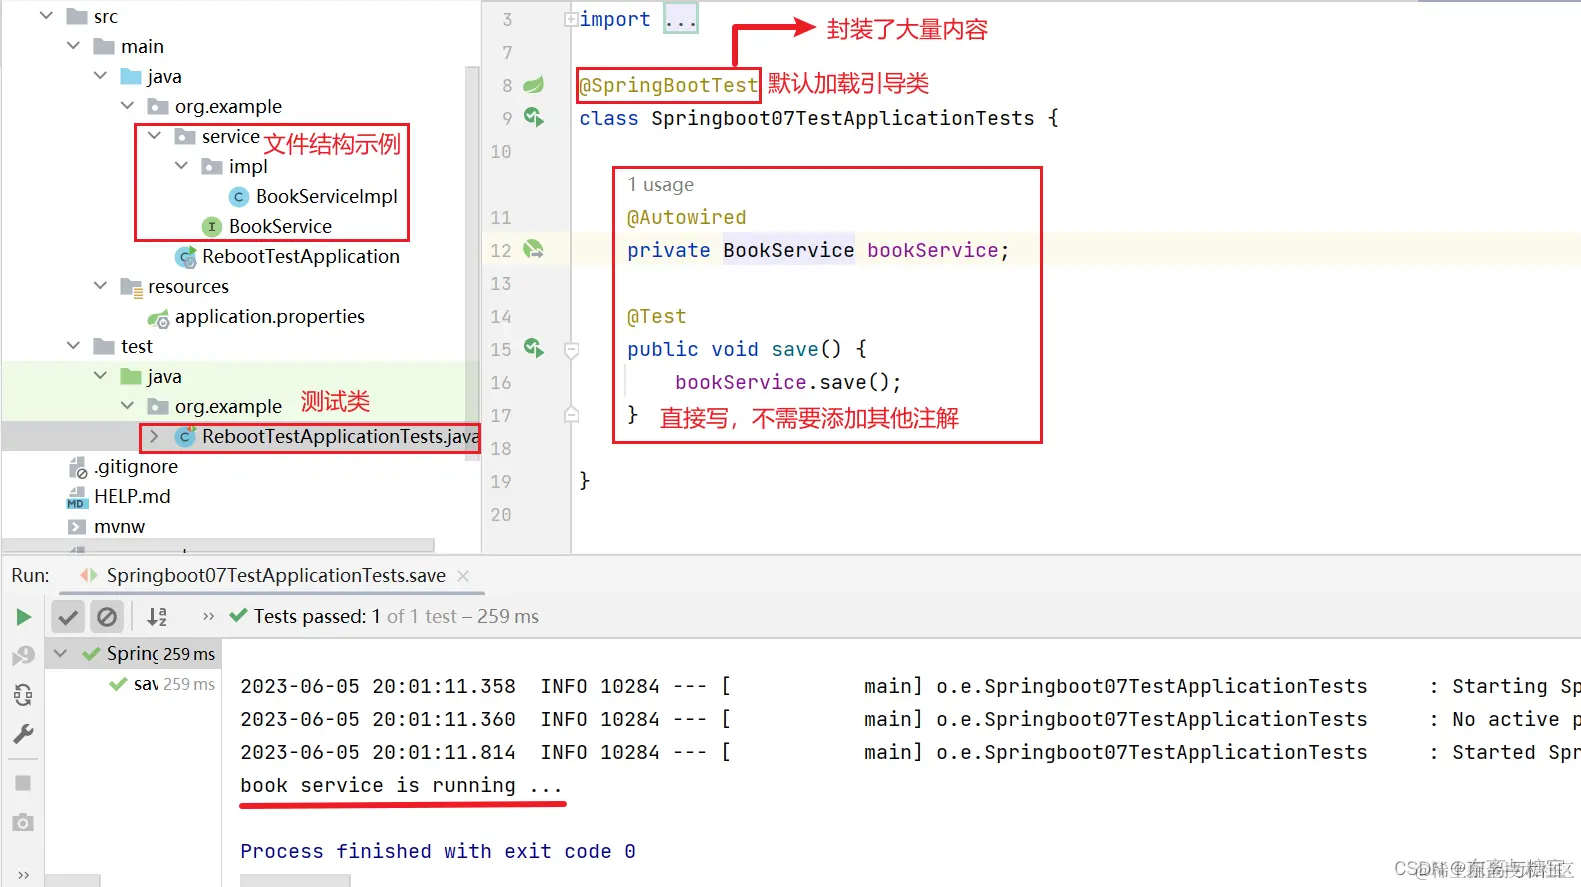Collapse the resources folder chevron
The width and height of the screenshot is (1581, 887).
100,286
